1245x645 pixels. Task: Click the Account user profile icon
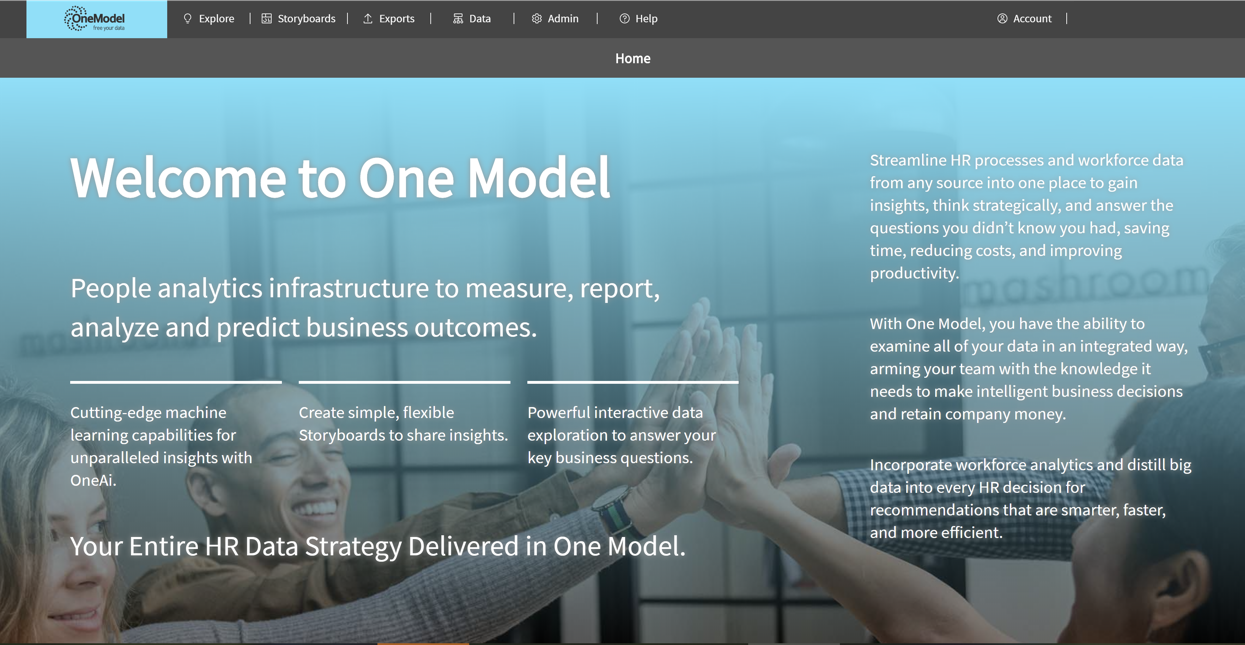coord(1002,19)
